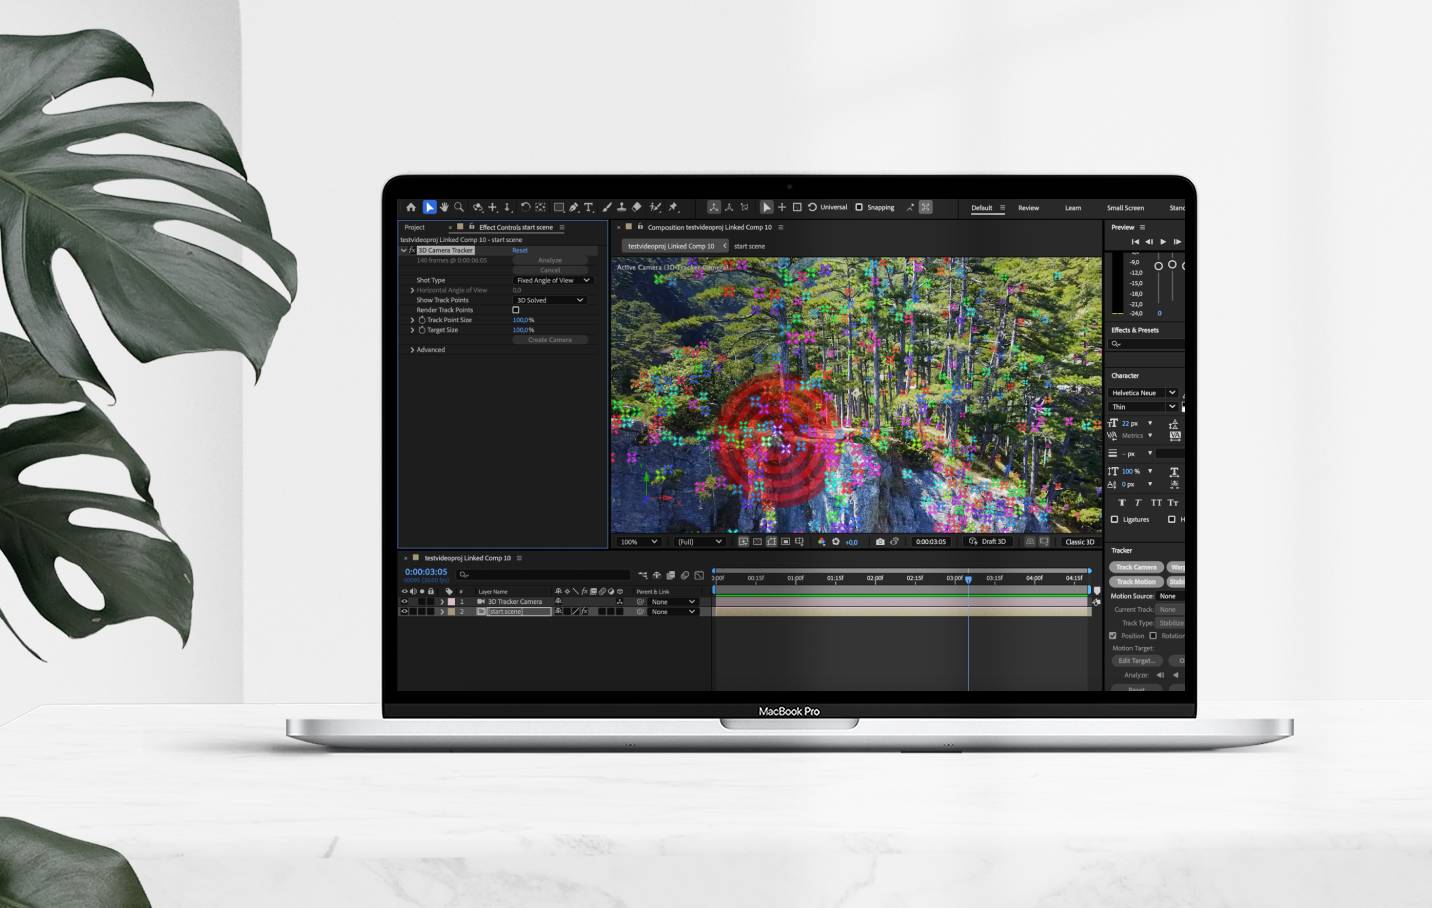
Task: Open the Default workspace menu
Action: (1002, 208)
